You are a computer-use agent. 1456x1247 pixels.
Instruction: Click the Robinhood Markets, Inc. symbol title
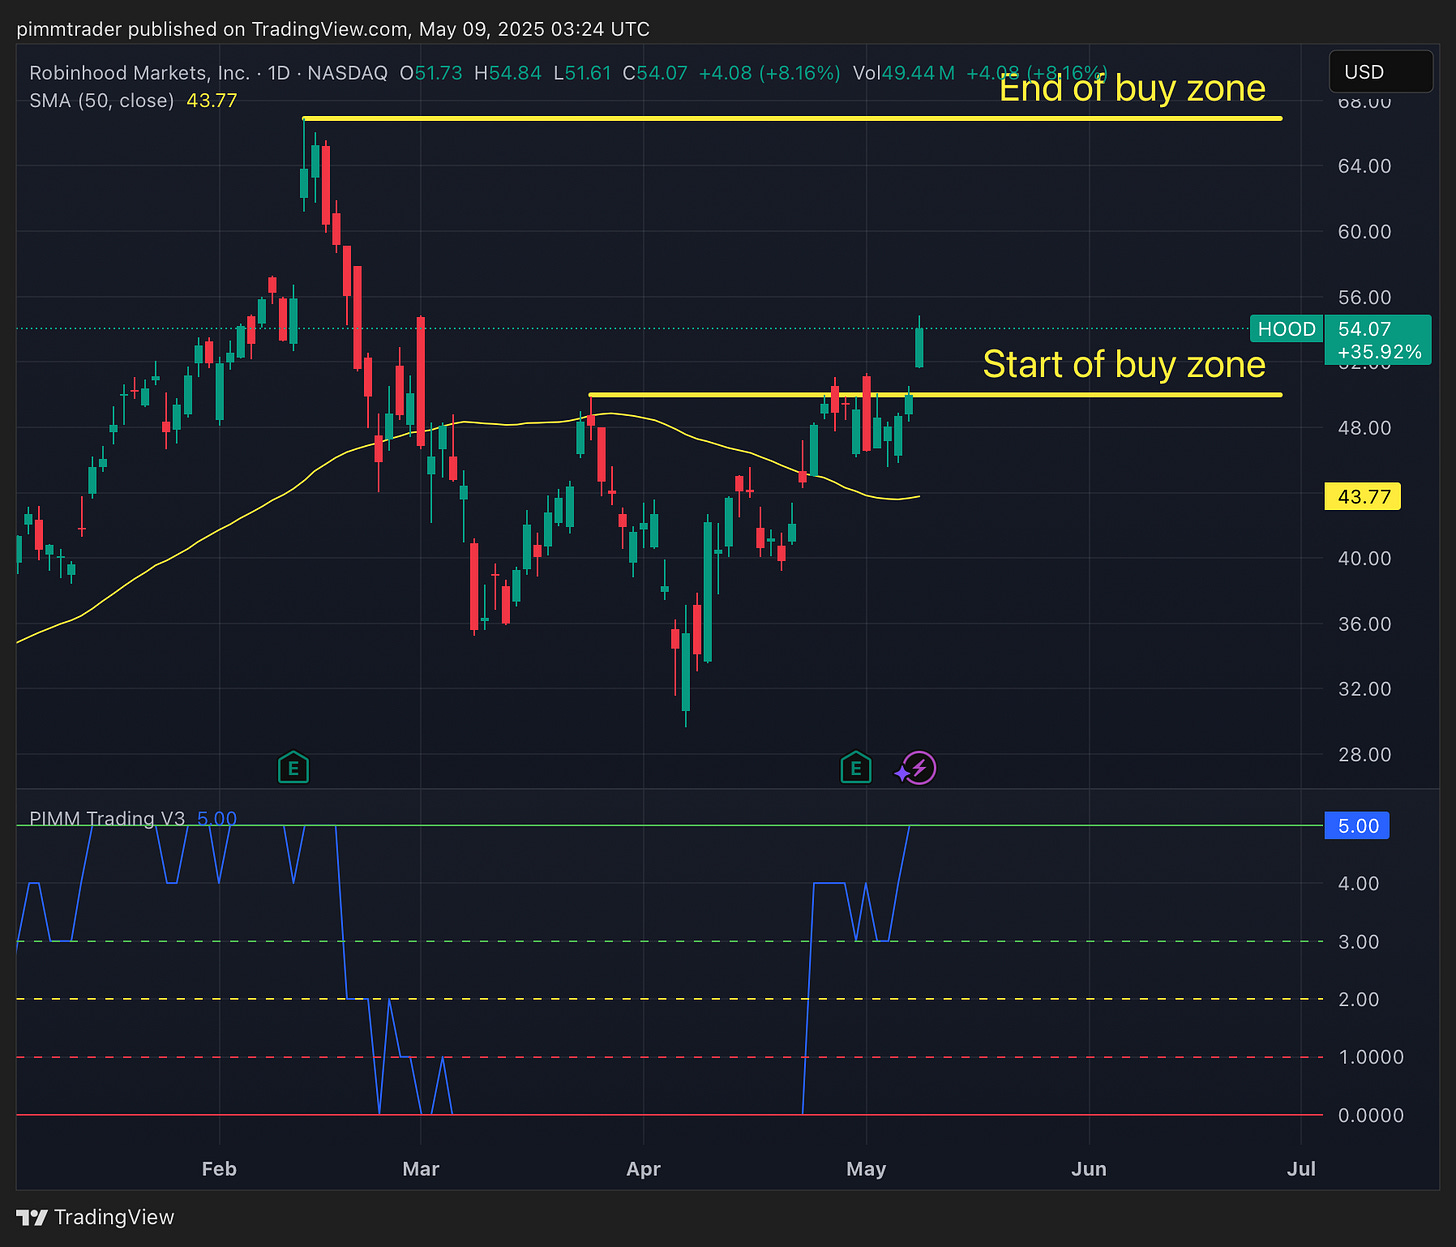click(x=139, y=73)
